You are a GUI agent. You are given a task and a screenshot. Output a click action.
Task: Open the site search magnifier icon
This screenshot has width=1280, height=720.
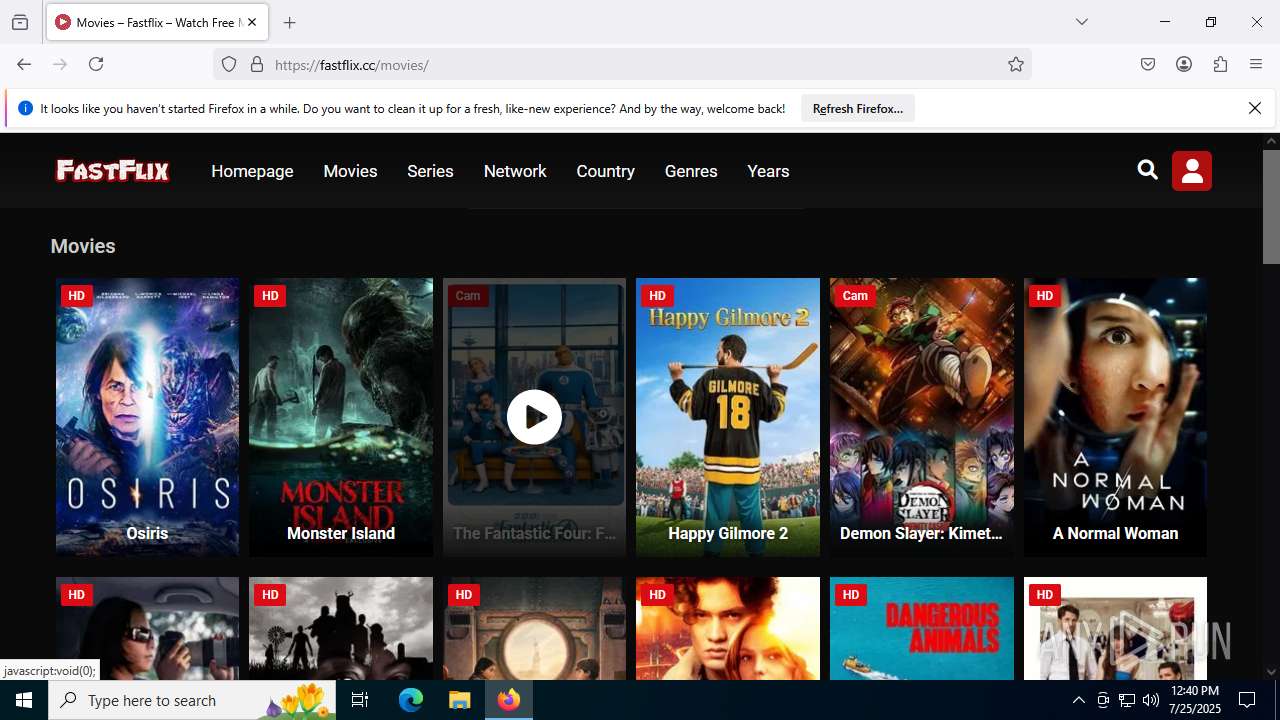pyautogui.click(x=1148, y=171)
